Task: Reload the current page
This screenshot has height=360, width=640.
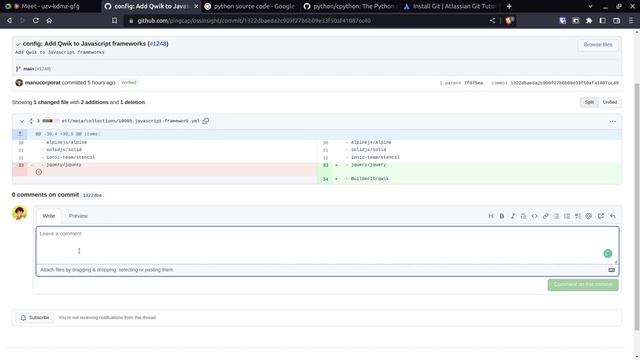Action: pyautogui.click(x=36, y=20)
